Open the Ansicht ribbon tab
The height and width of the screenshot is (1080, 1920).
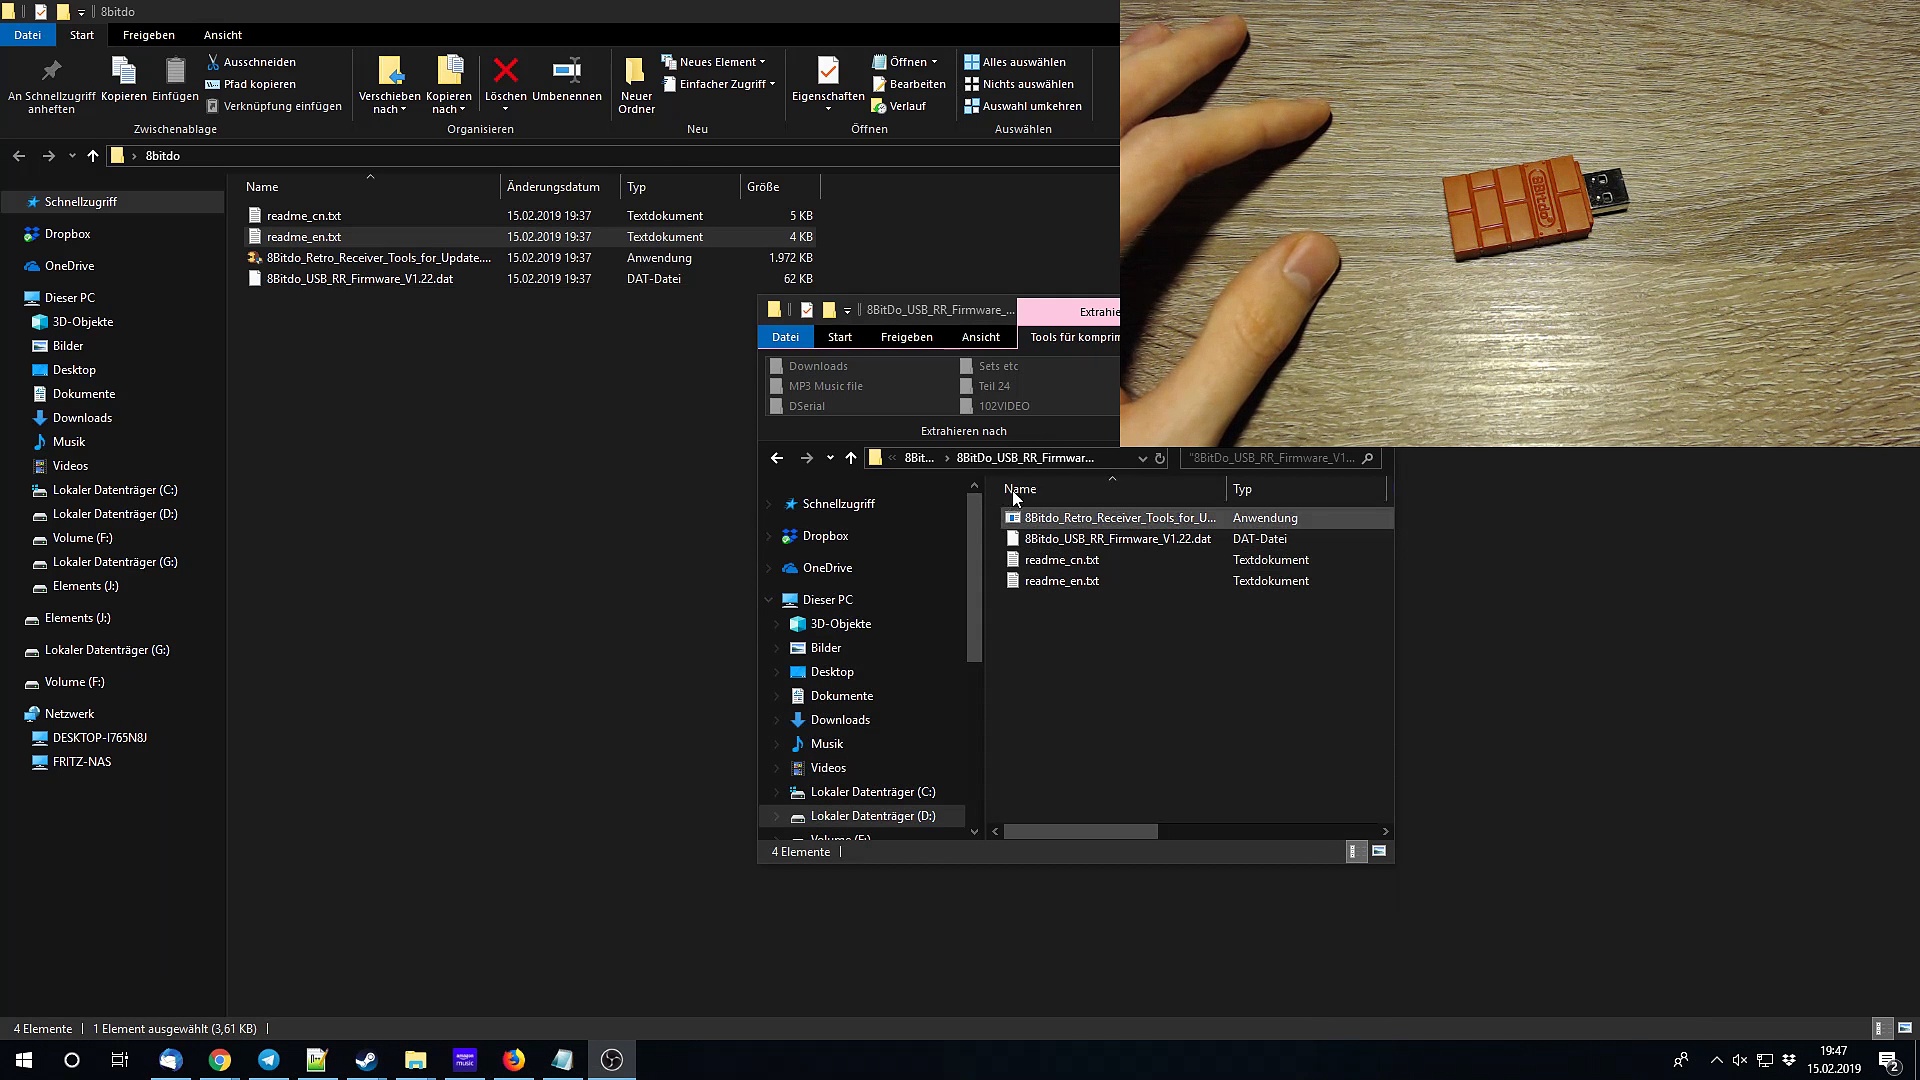click(x=222, y=35)
